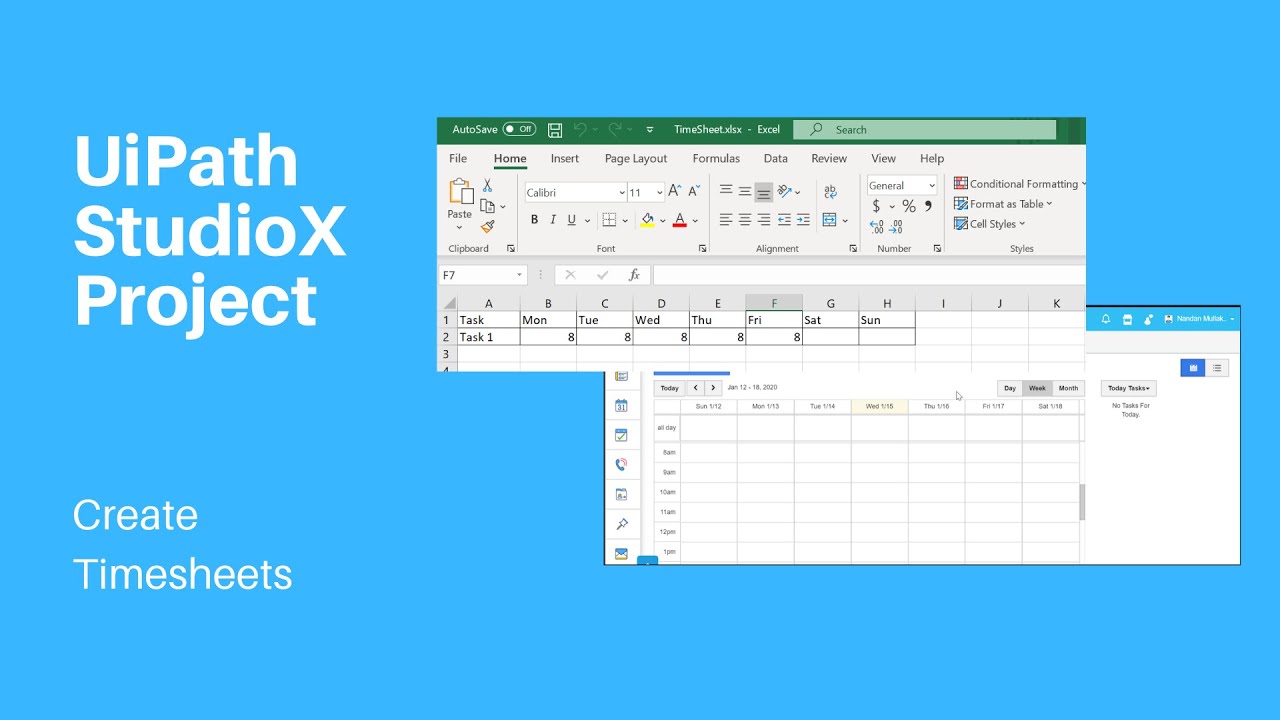1280x720 pixels.
Task: Toggle Italic formatting
Action: coord(553,220)
